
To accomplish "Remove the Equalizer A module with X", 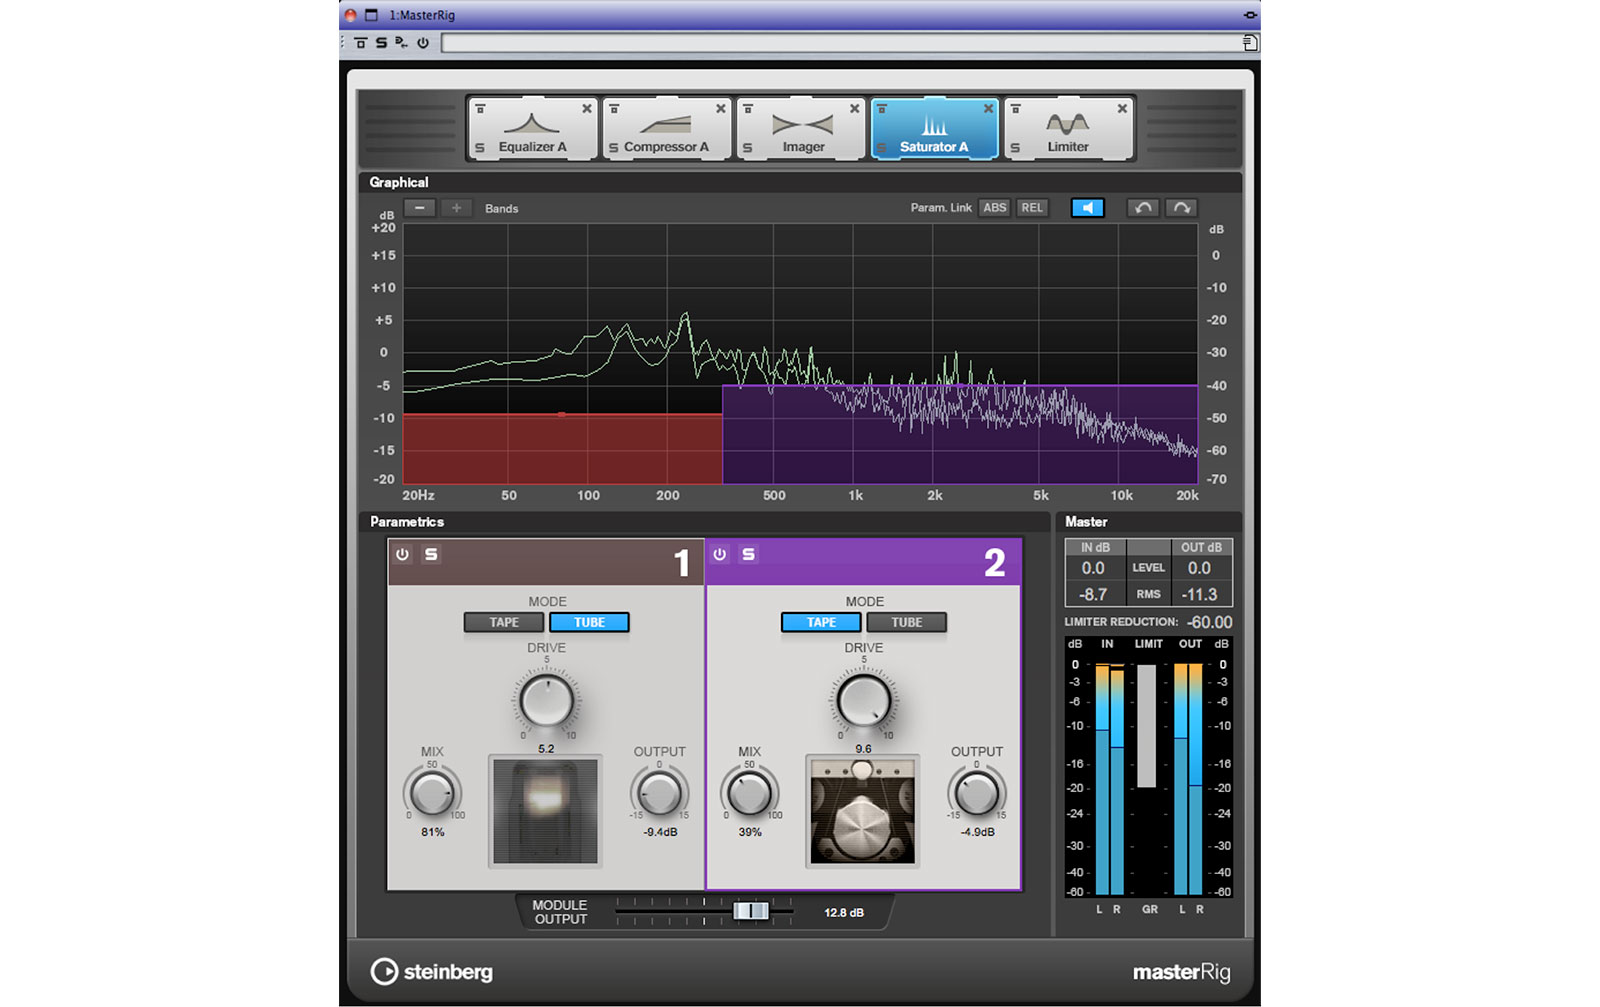I will pos(587,108).
